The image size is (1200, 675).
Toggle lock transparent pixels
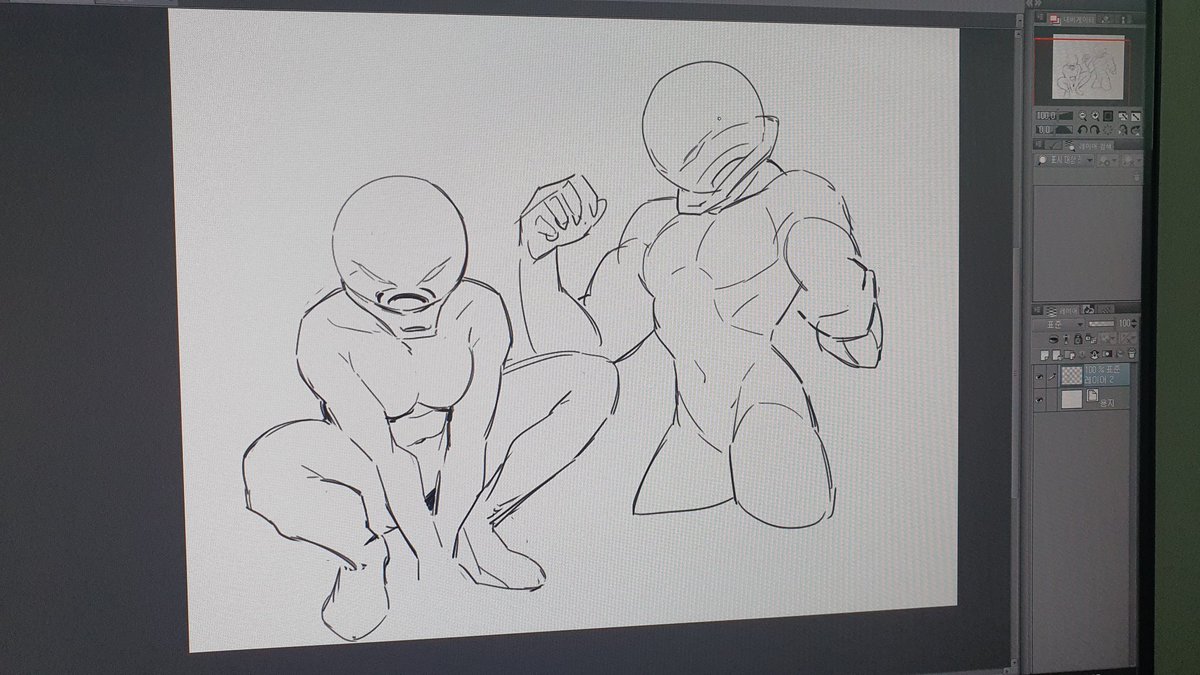[1091, 339]
